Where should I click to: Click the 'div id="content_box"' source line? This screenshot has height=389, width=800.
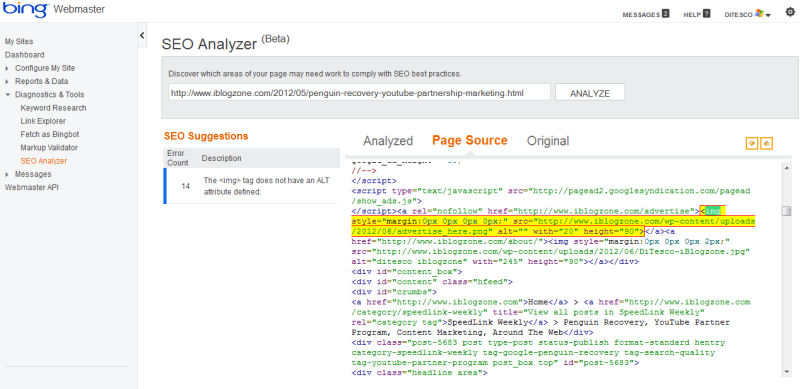pos(407,272)
